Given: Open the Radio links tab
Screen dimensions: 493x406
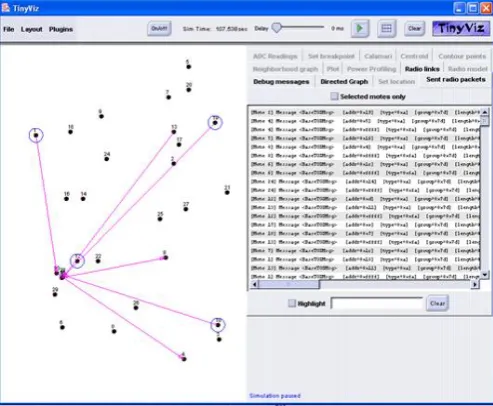Looking at the screenshot, I should tap(422, 69).
